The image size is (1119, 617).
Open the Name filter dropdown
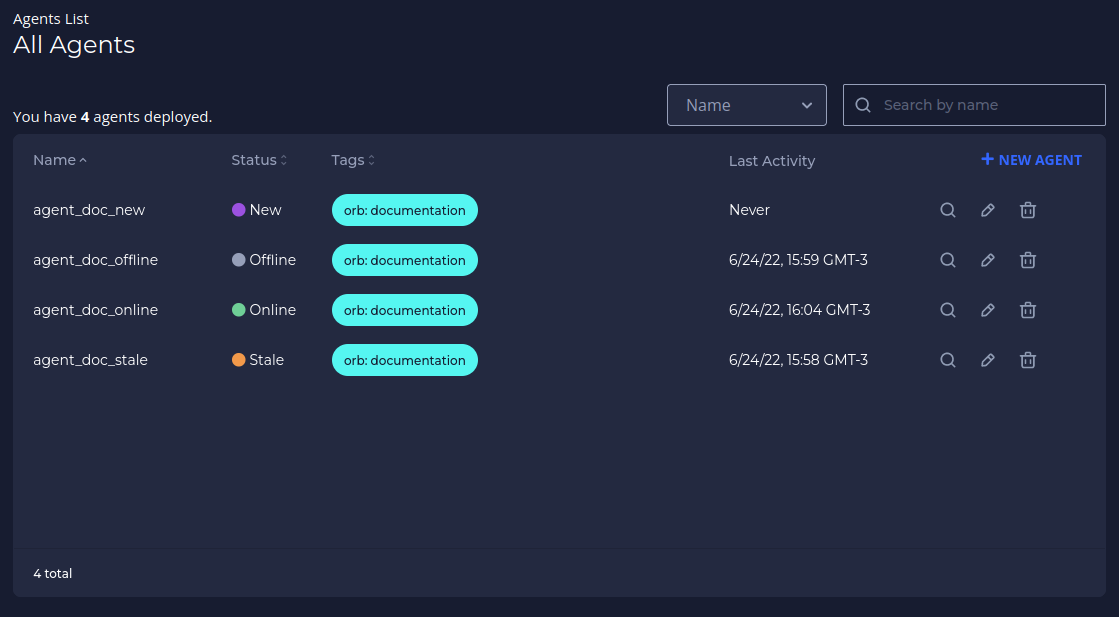(746, 105)
